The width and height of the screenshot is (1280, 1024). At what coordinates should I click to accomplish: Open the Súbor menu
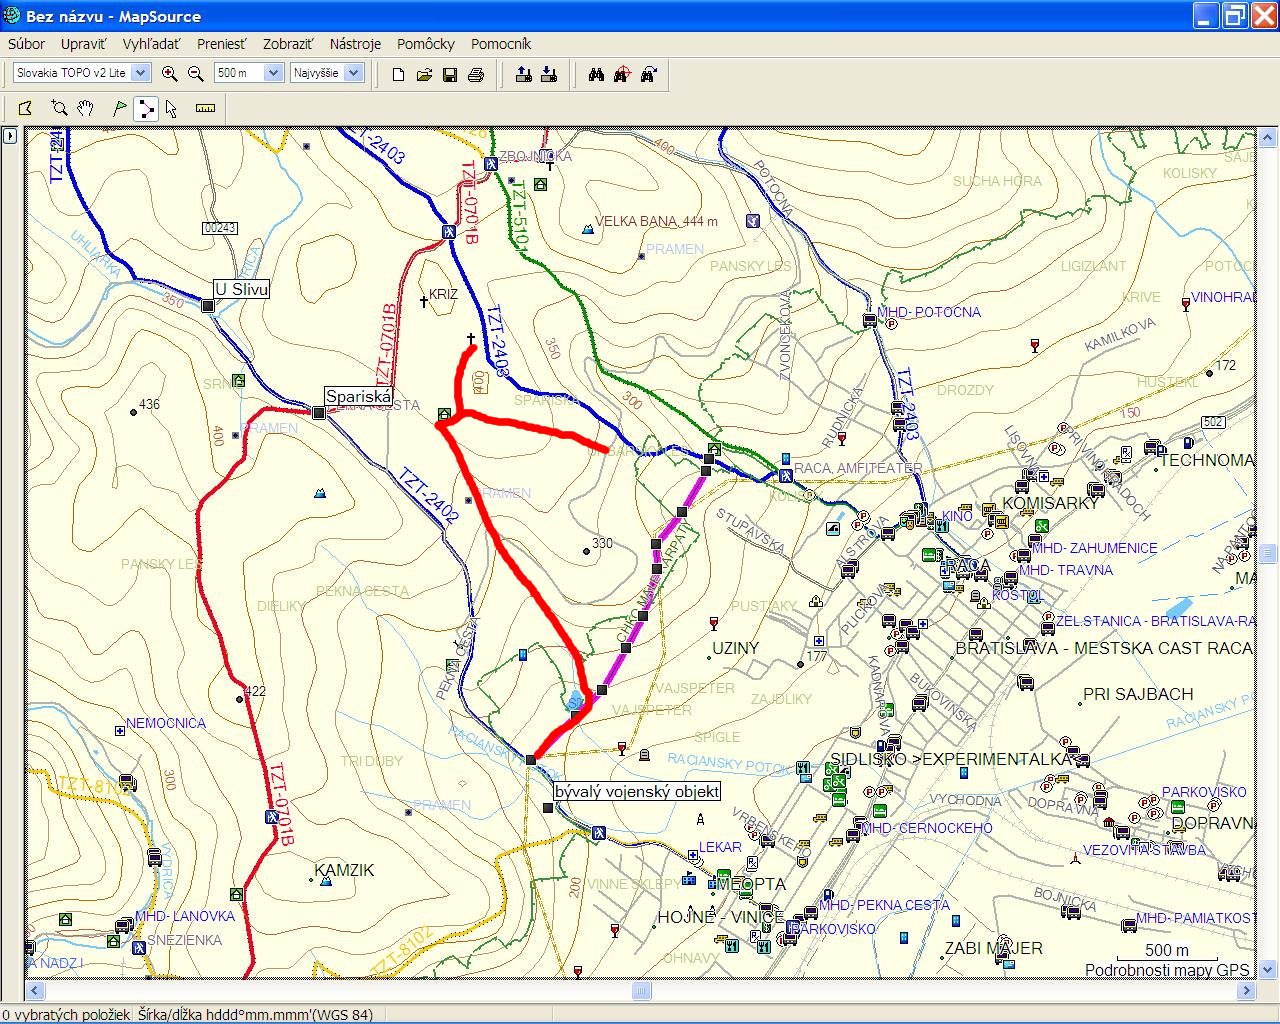(x=26, y=44)
